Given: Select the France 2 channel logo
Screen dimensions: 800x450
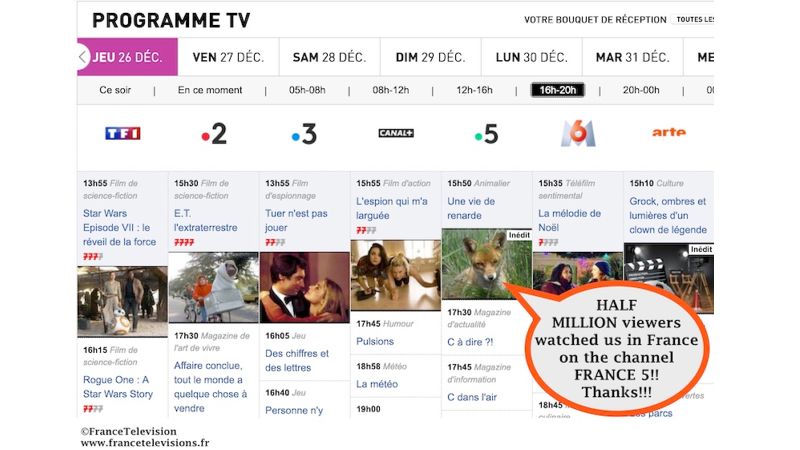Looking at the screenshot, I should click(214, 134).
